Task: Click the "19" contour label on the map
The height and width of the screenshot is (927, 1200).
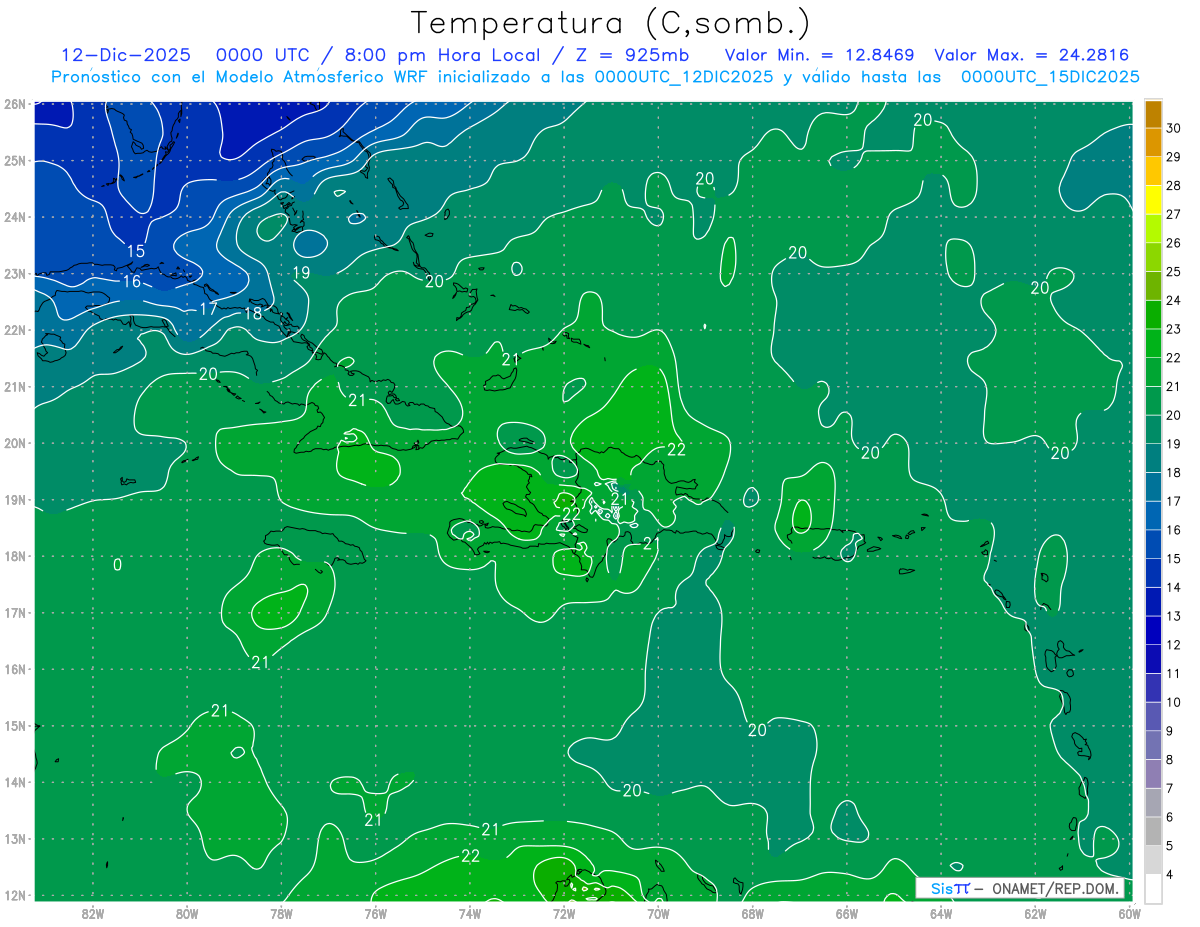Action: tap(301, 273)
